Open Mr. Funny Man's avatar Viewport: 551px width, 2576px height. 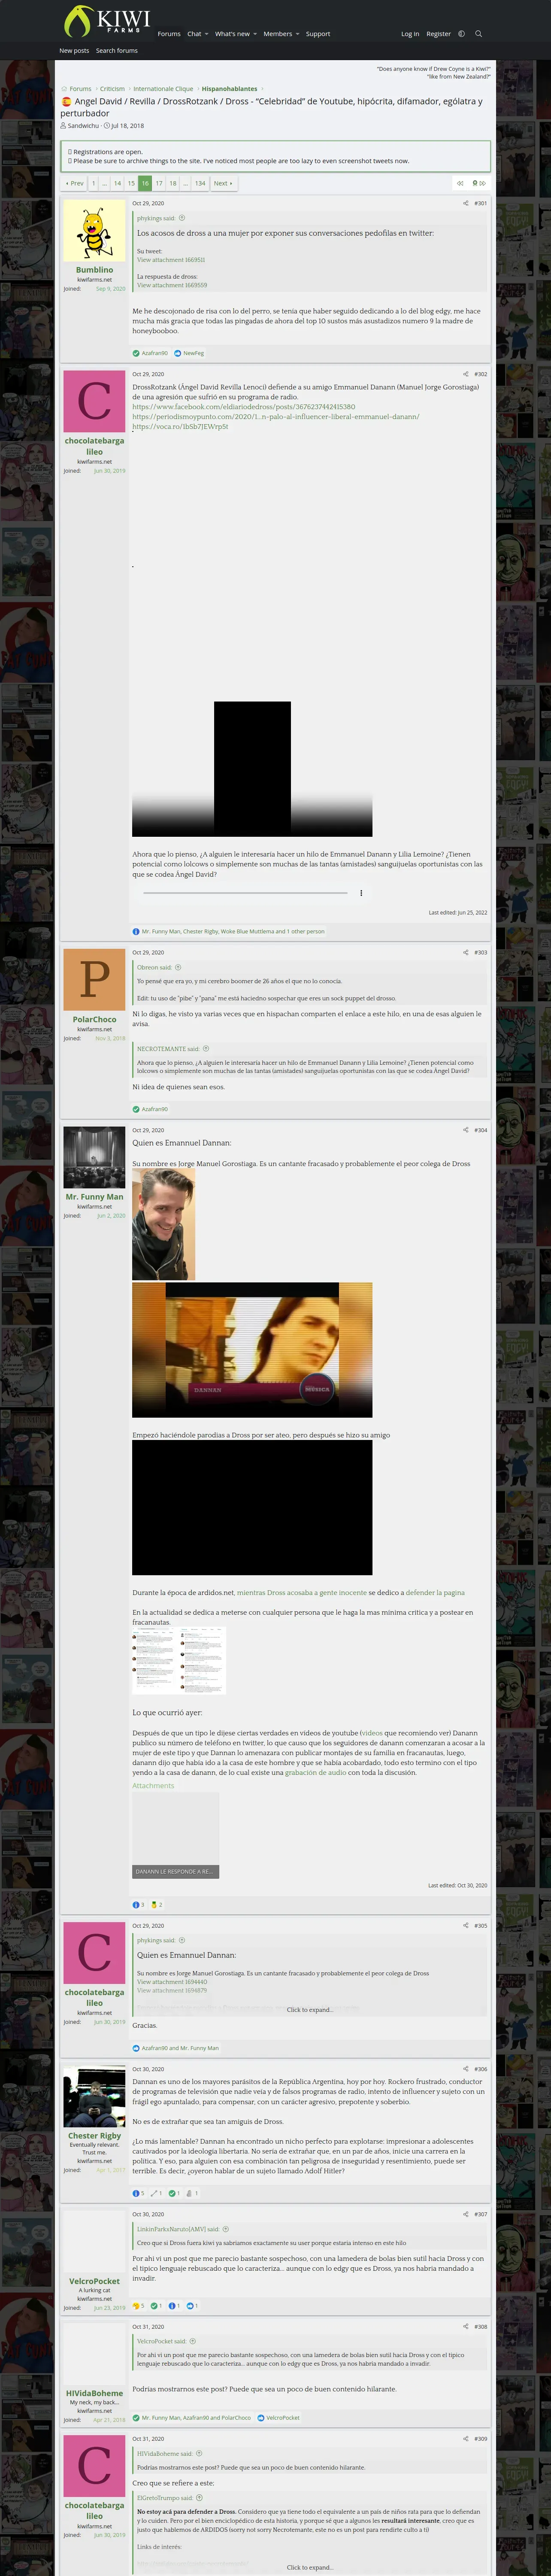click(x=94, y=1158)
